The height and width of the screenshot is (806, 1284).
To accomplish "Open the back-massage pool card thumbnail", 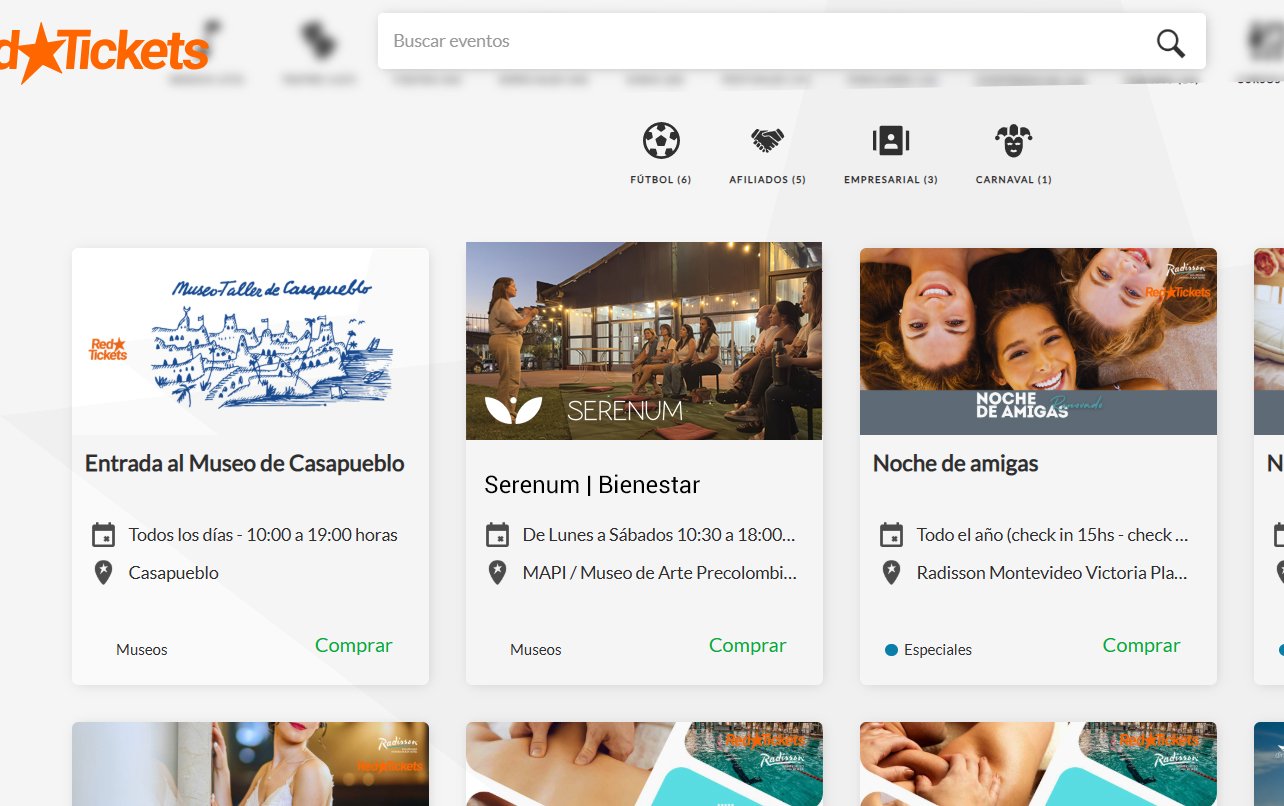I will 644,764.
